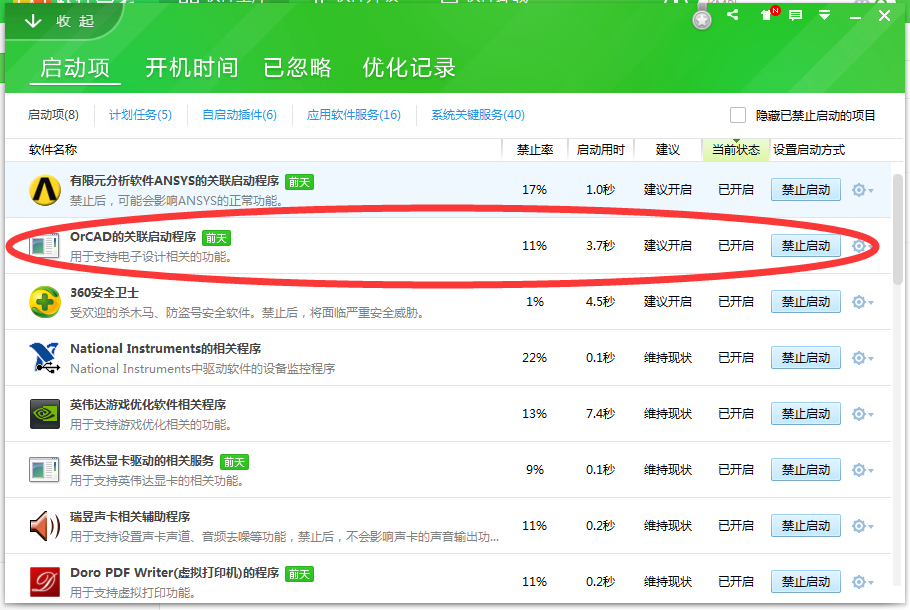The width and height of the screenshot is (910, 610).
Task: Open gear dropdown for 瑞昱声卡 row
Action: click(x=862, y=526)
